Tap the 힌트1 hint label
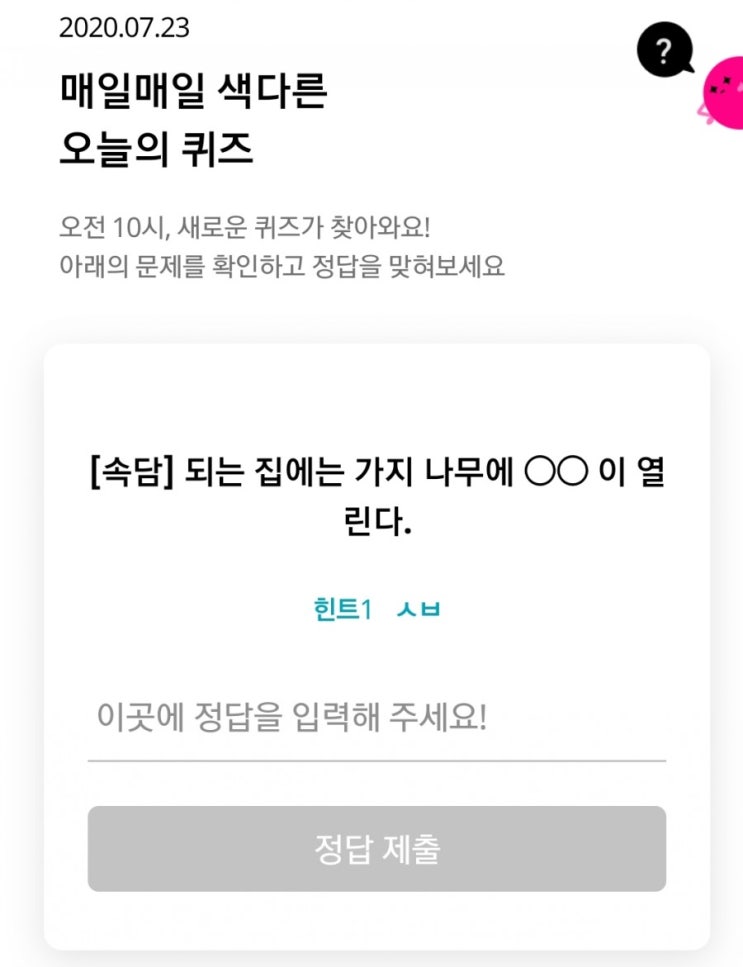Viewport: 743px width, 967px height. [343, 609]
